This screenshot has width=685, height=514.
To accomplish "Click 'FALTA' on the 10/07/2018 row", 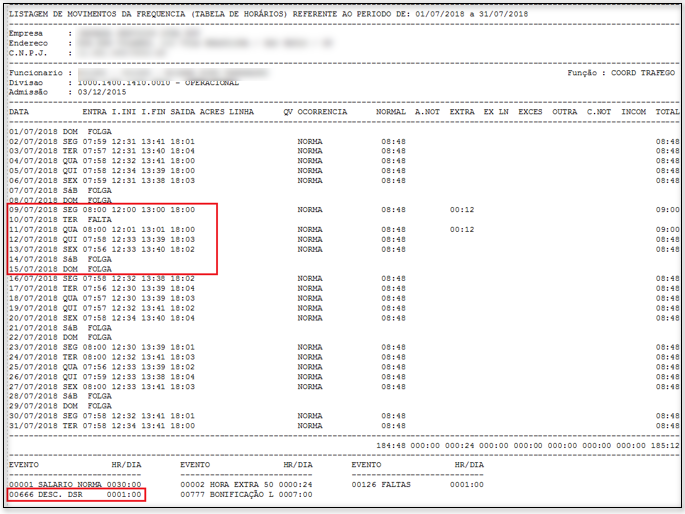I will 100,220.
